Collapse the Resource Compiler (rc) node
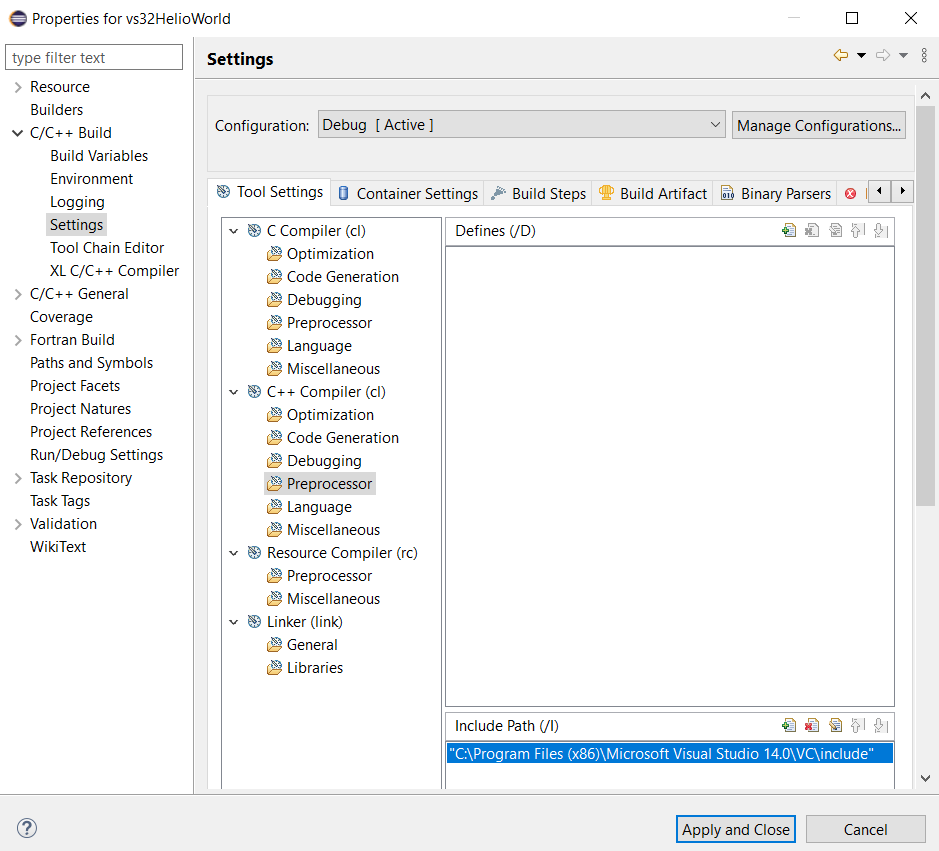This screenshot has width=939, height=851. [x=234, y=553]
